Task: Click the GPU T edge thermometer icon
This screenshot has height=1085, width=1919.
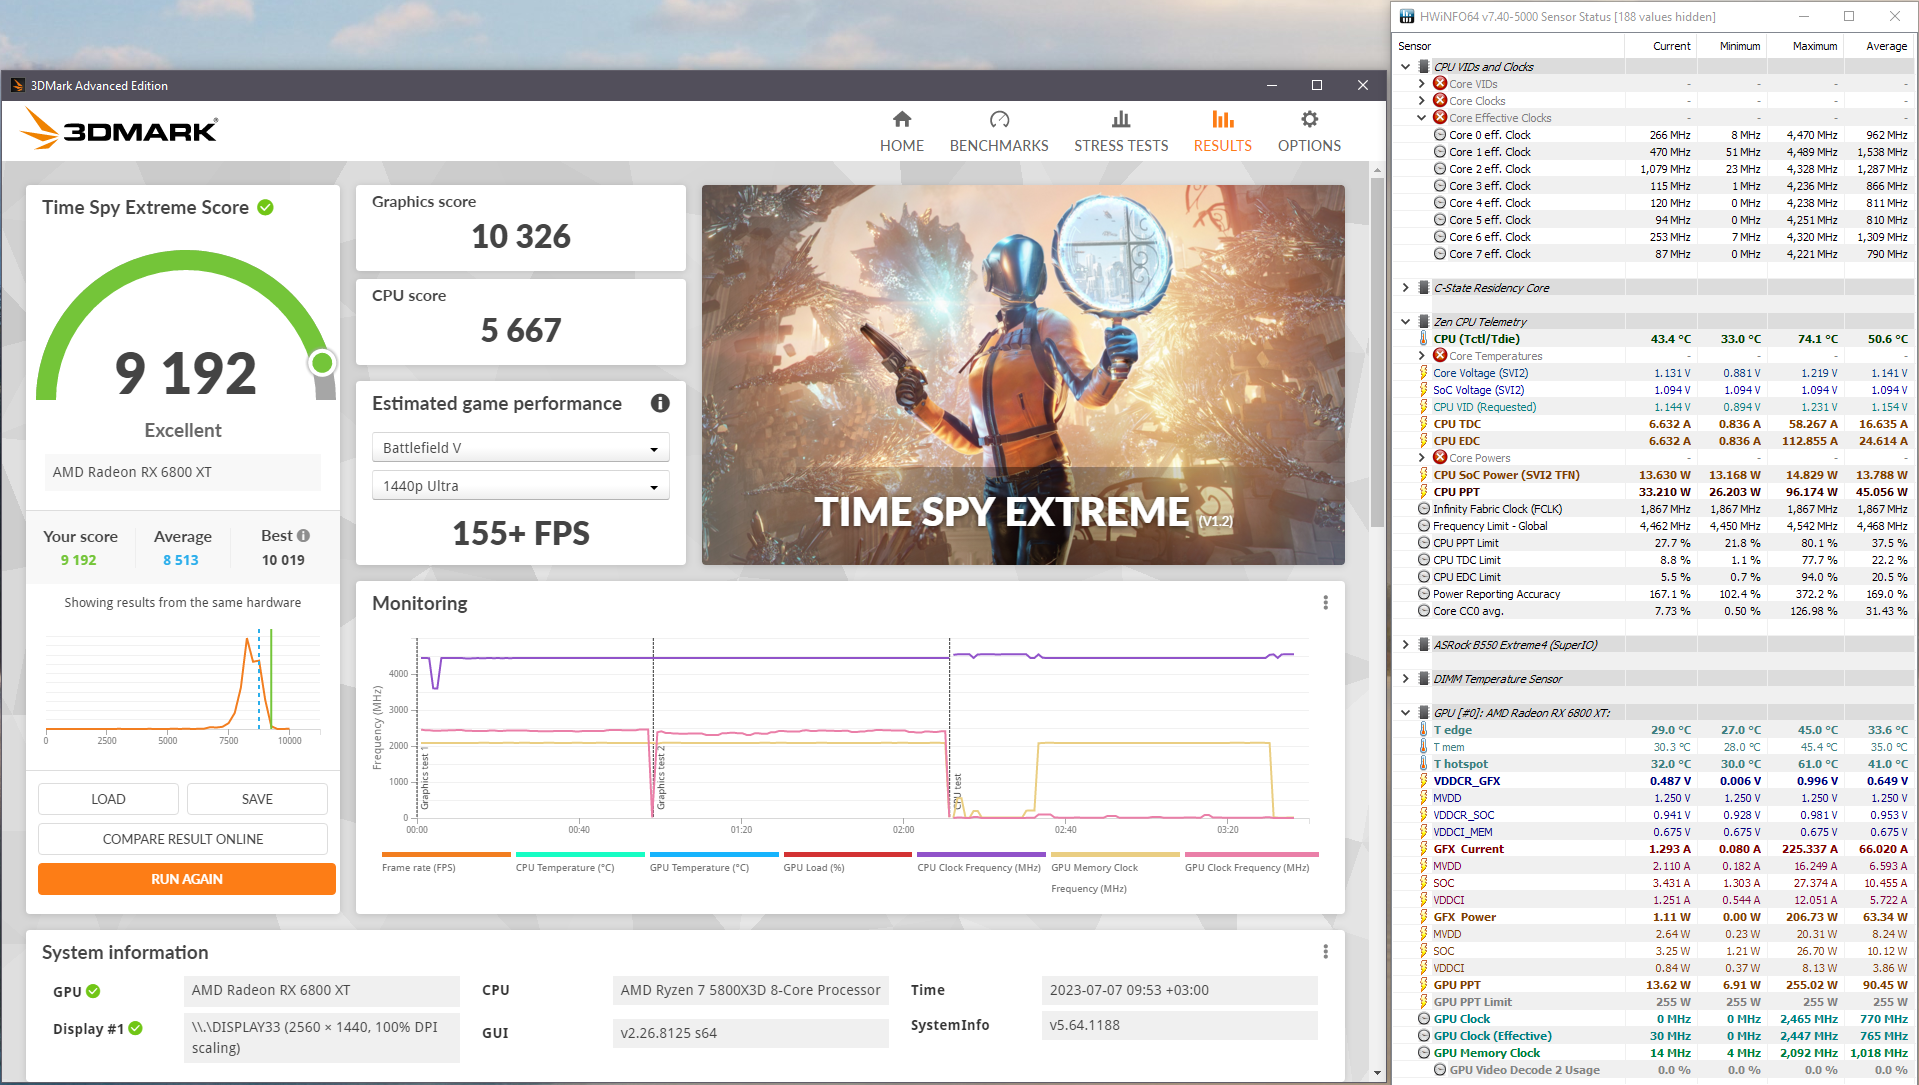Action: pyautogui.click(x=1423, y=730)
